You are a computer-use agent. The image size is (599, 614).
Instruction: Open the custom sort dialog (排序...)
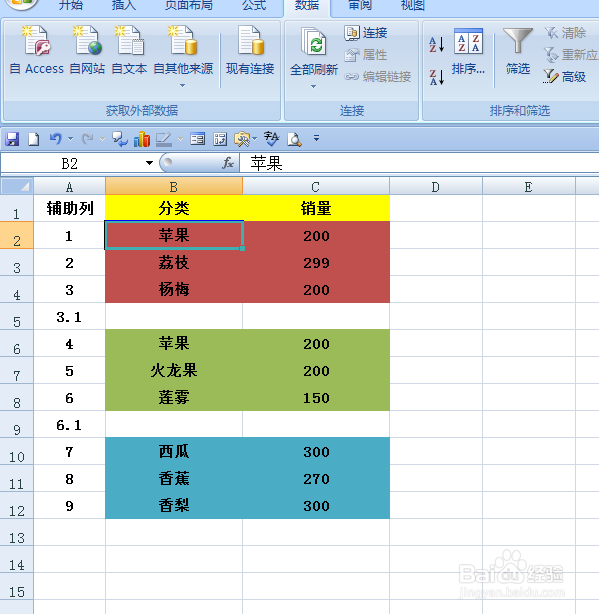(x=468, y=51)
